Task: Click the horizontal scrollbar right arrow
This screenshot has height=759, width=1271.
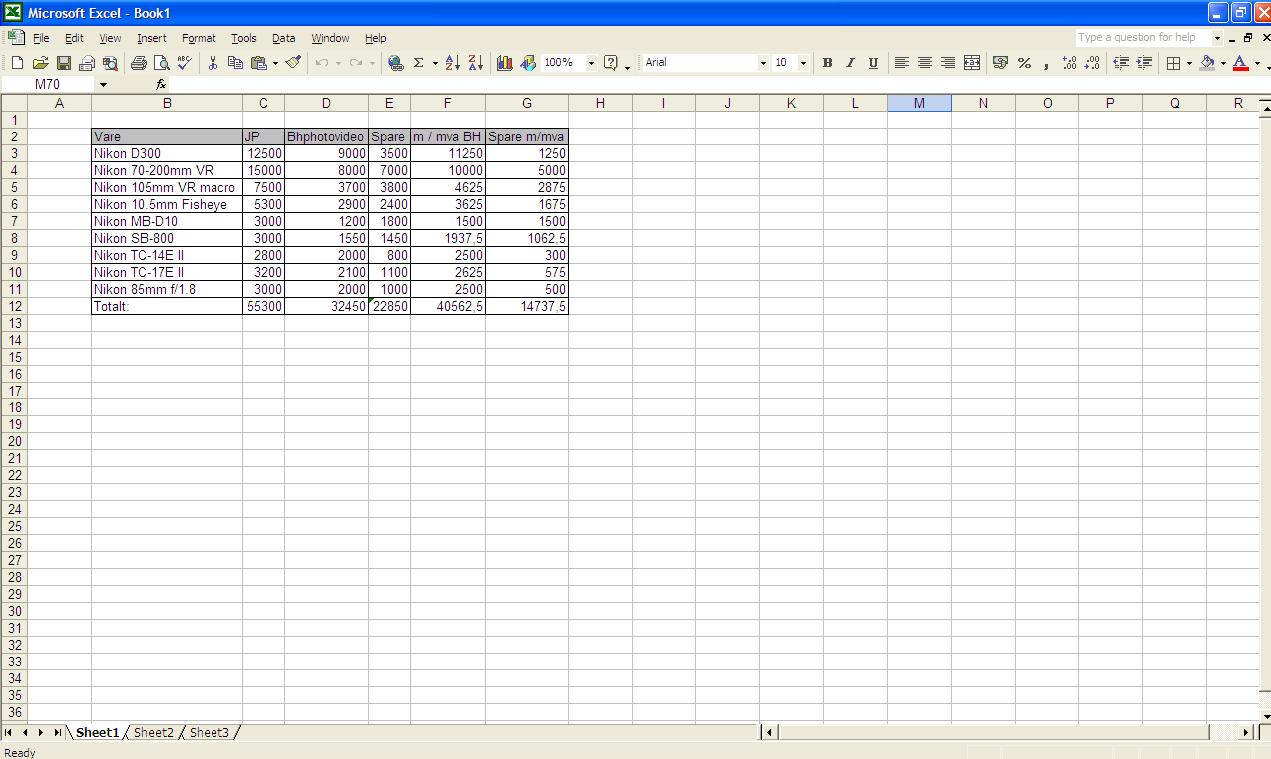Action: [x=1246, y=733]
